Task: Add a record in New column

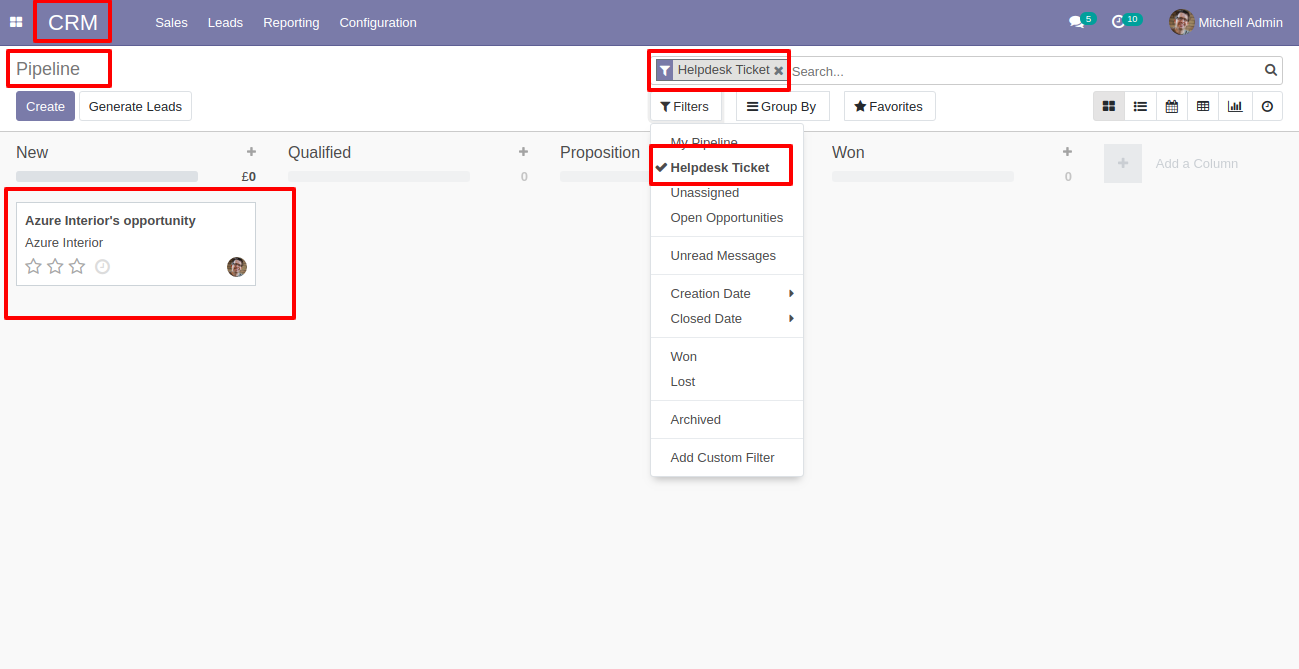Action: 251,152
